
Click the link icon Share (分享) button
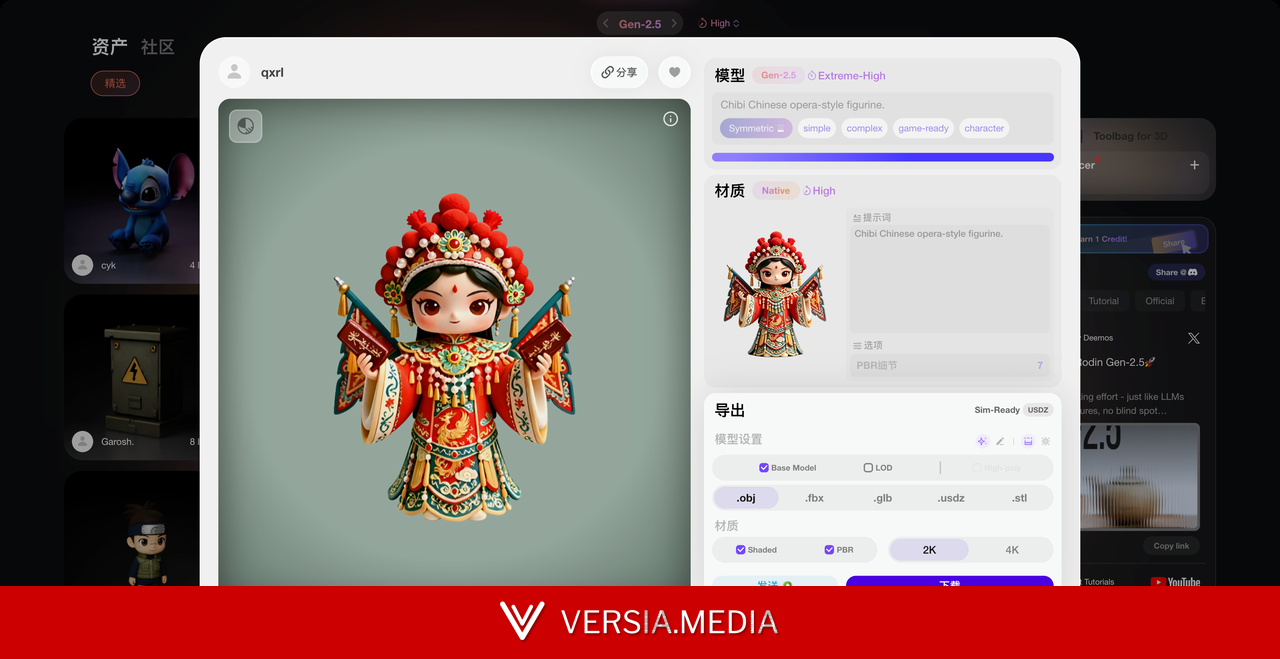[x=619, y=72]
